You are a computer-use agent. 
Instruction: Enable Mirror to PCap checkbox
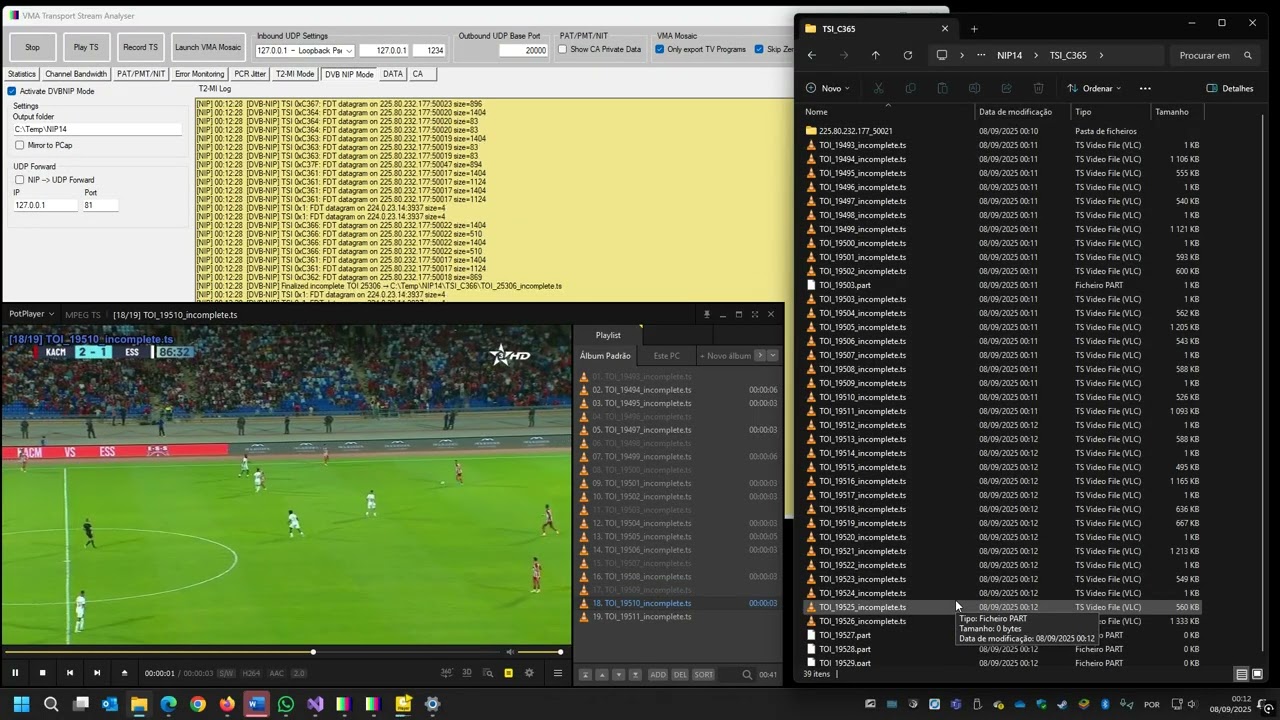(x=19, y=145)
